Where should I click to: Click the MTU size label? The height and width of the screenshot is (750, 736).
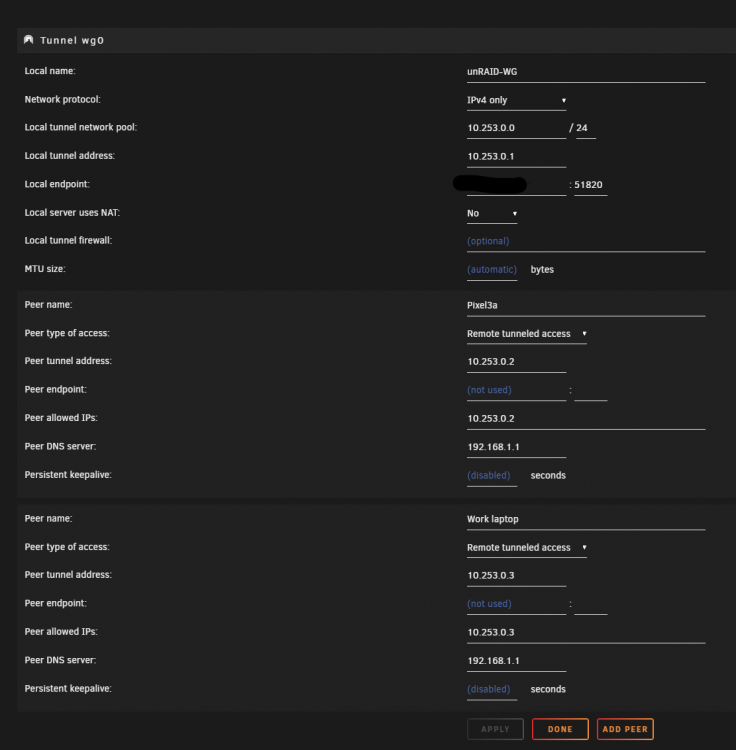click(45, 269)
